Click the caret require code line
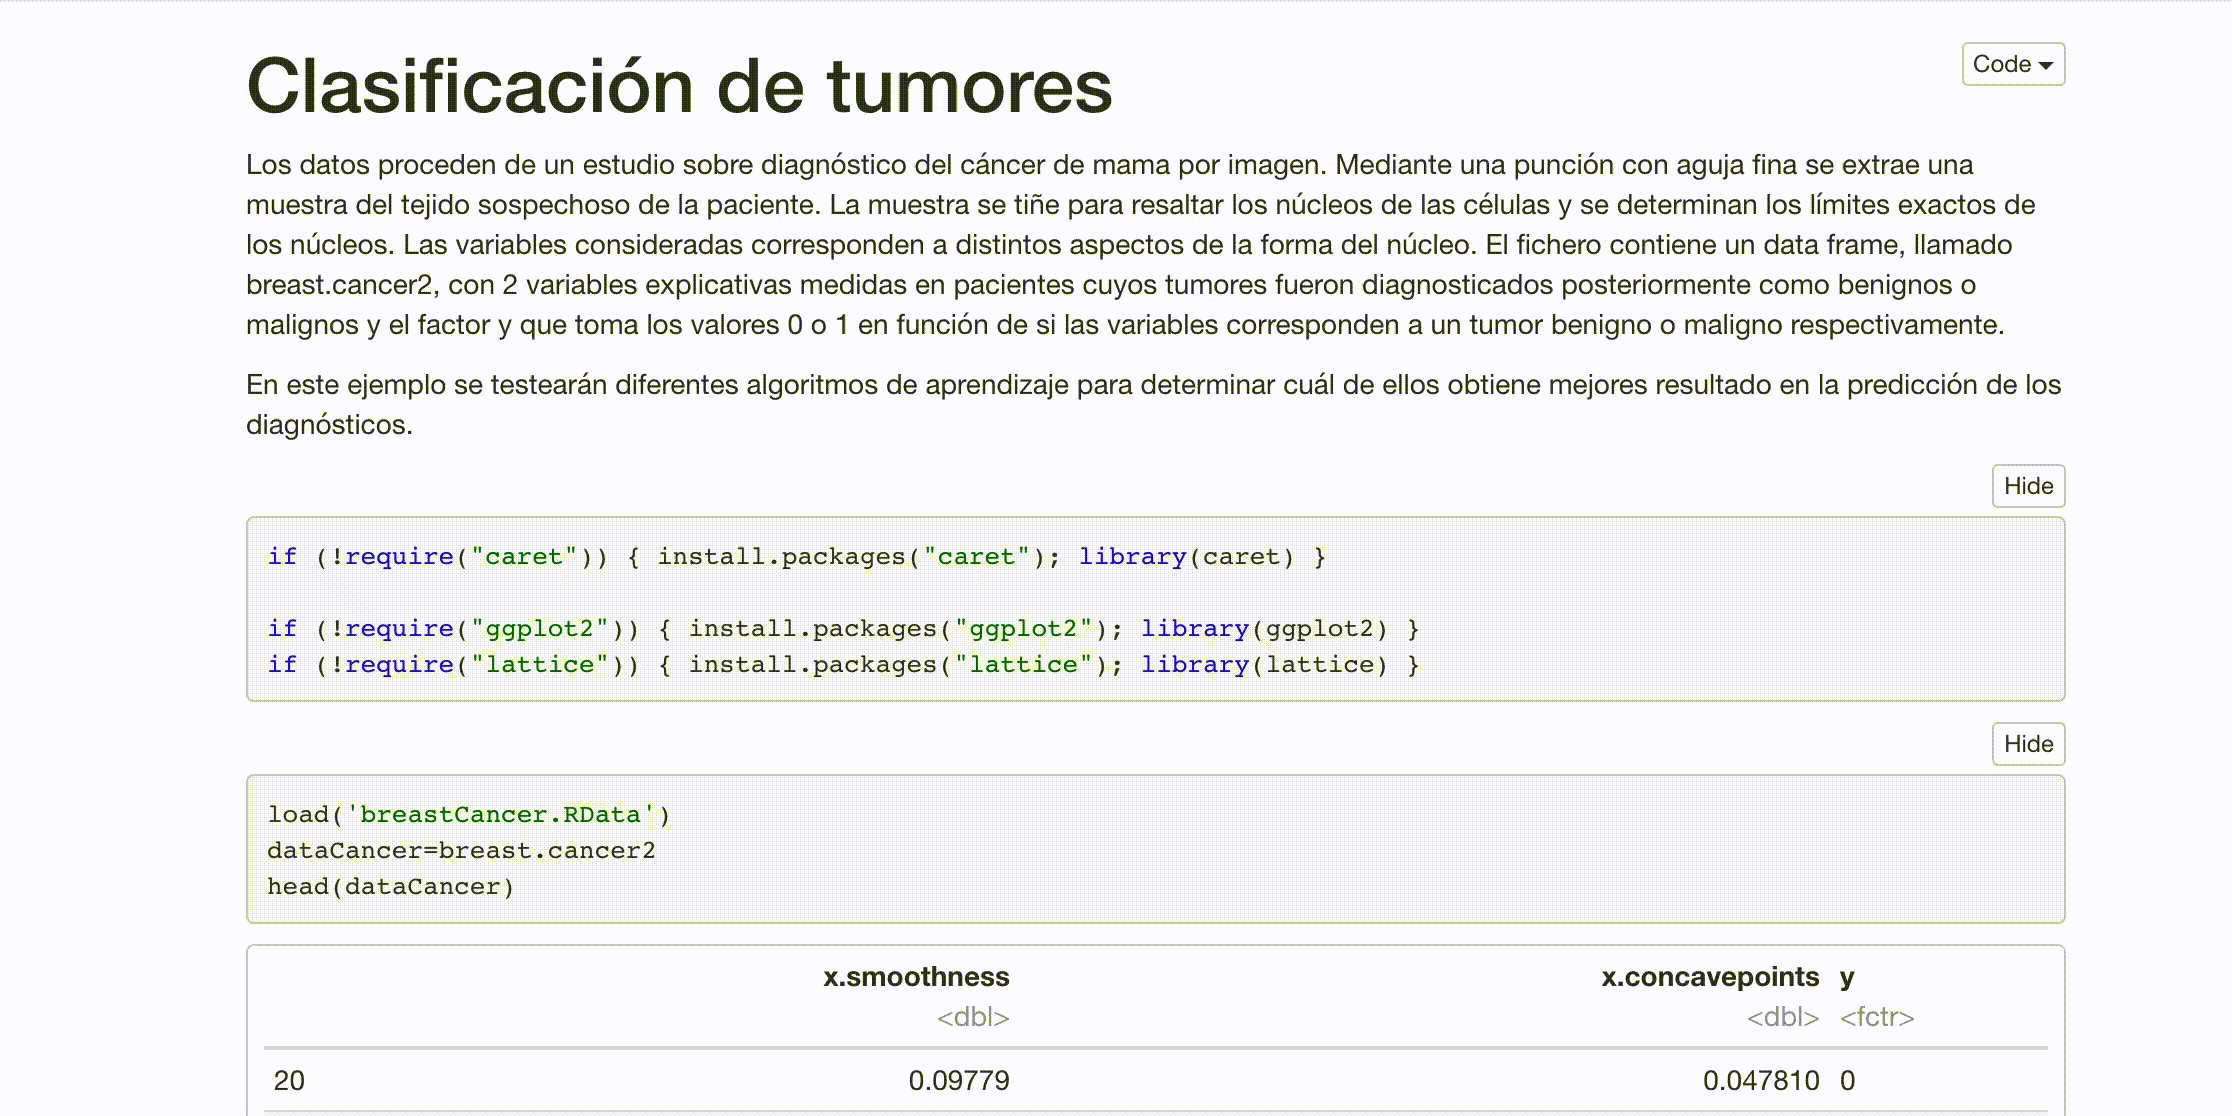 pos(796,557)
